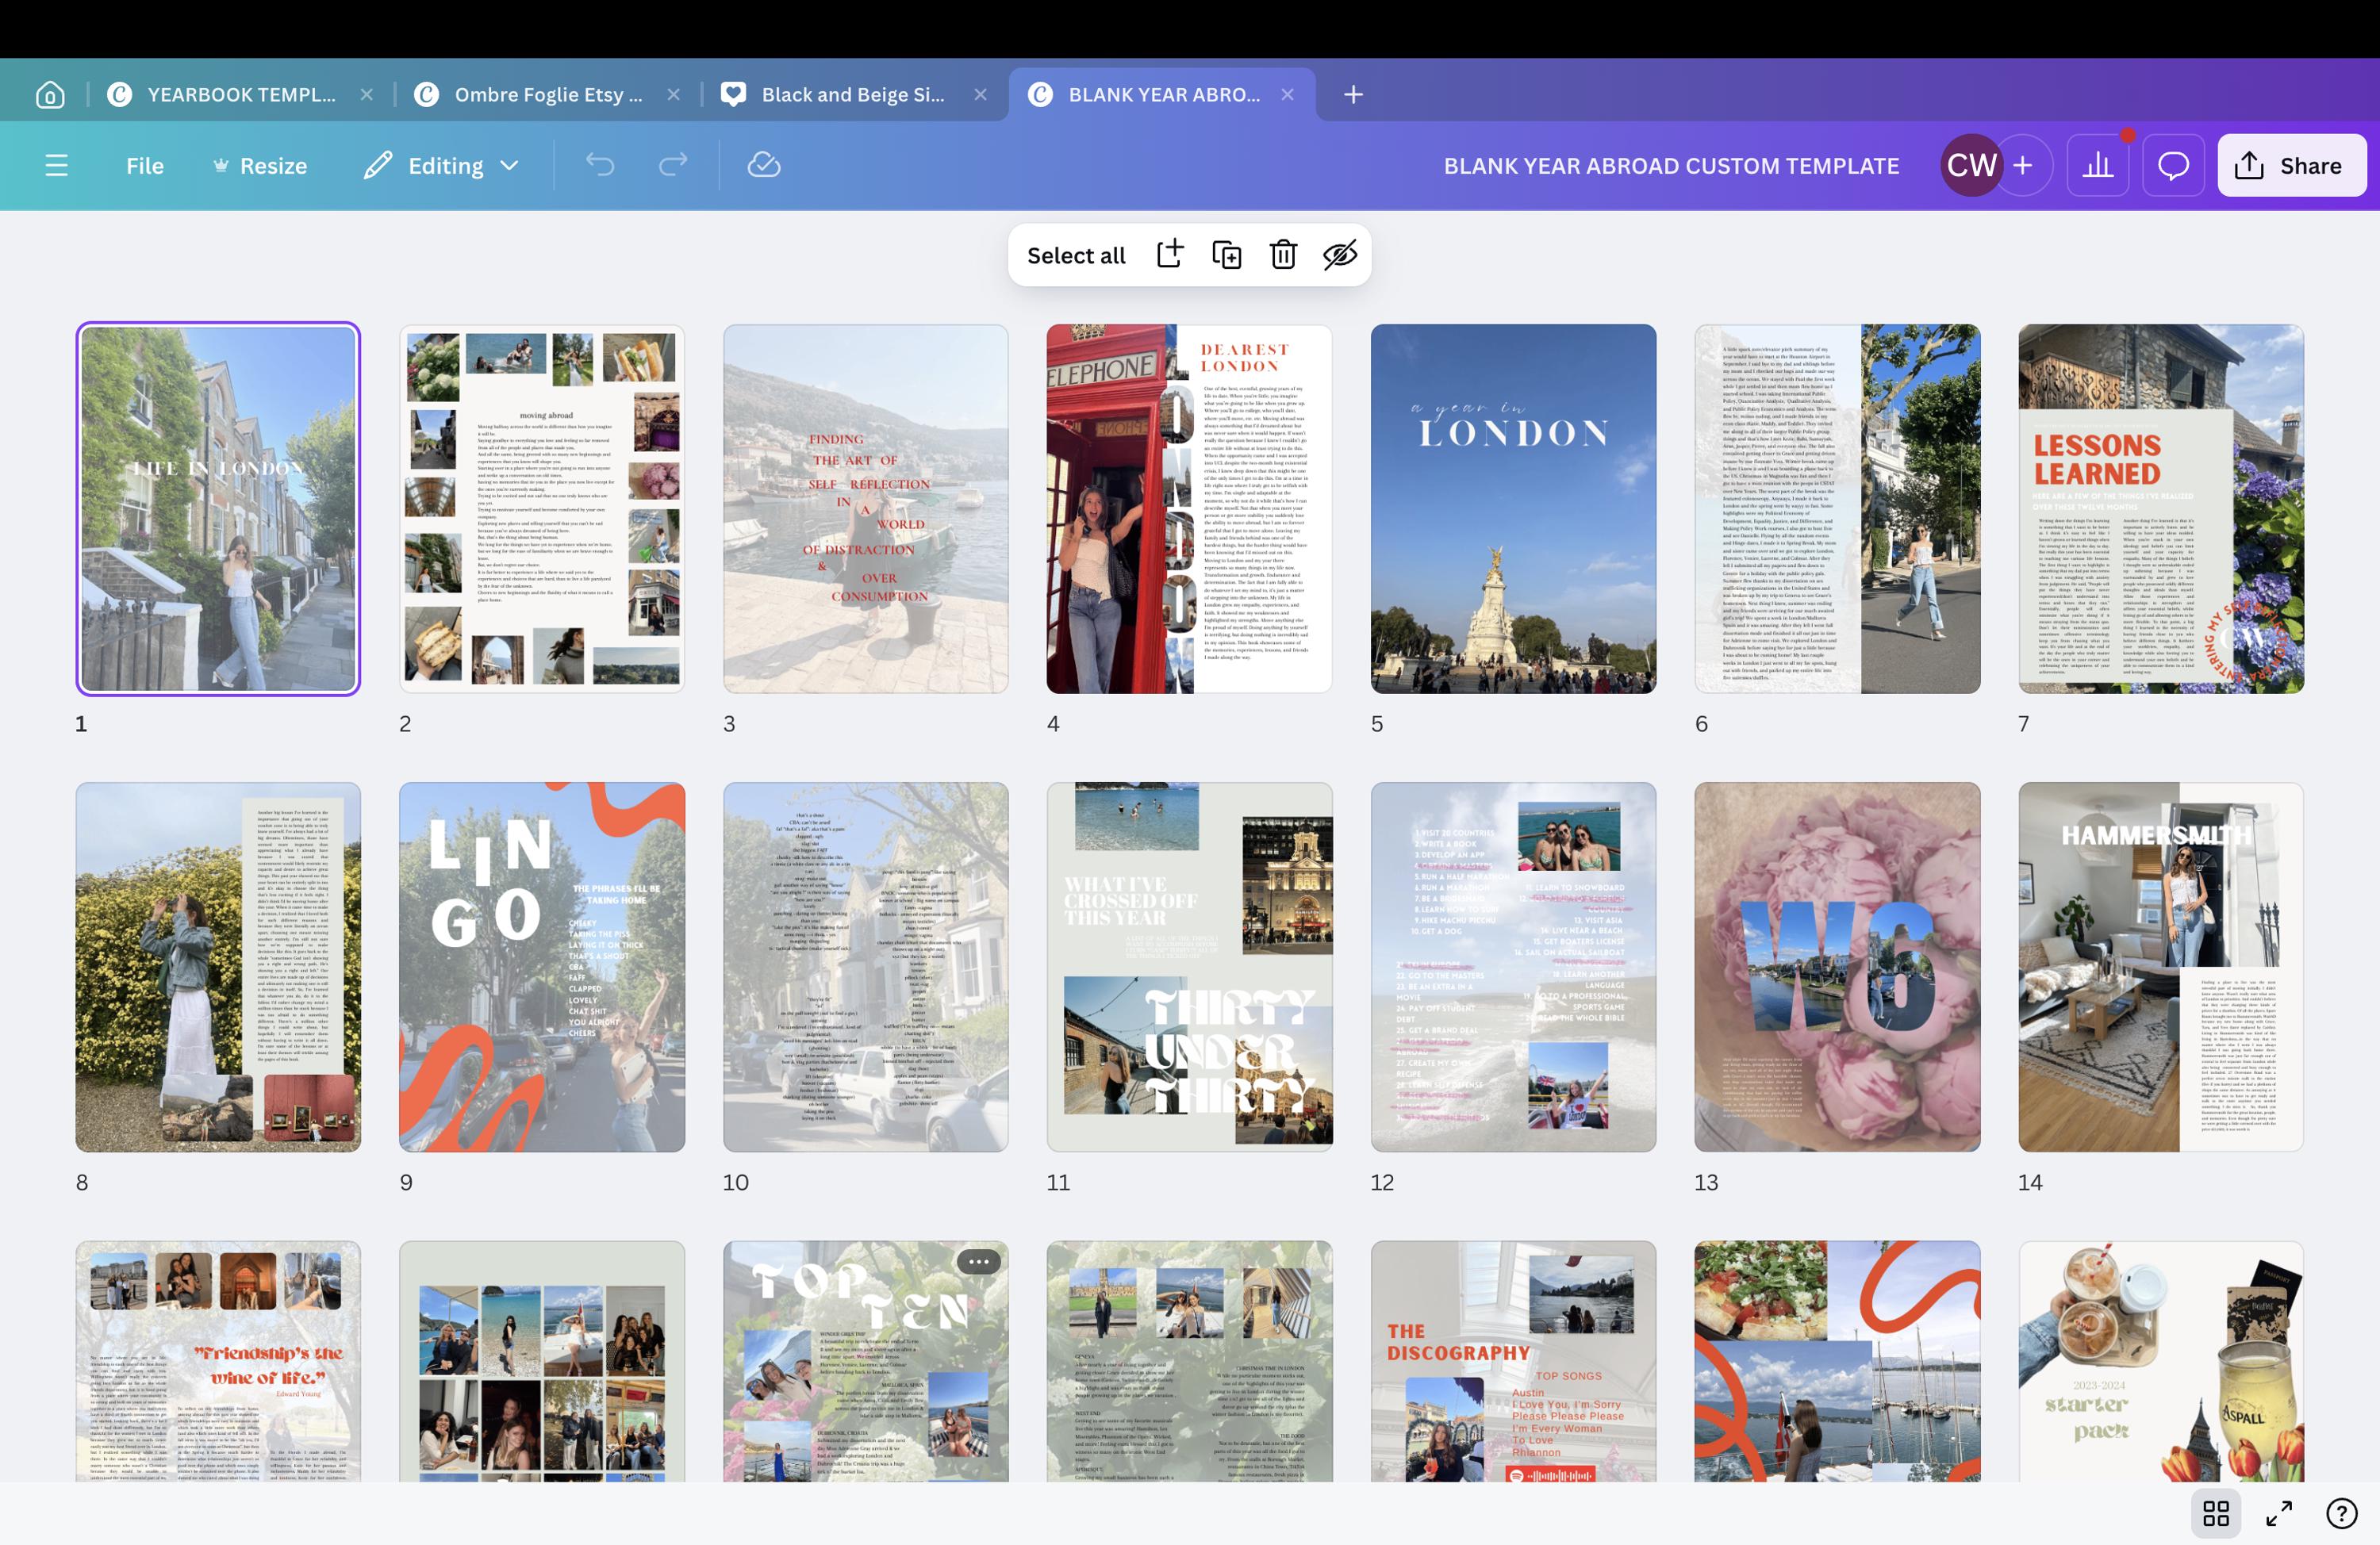
Task: Click the redo arrow icon
Action: 671,165
